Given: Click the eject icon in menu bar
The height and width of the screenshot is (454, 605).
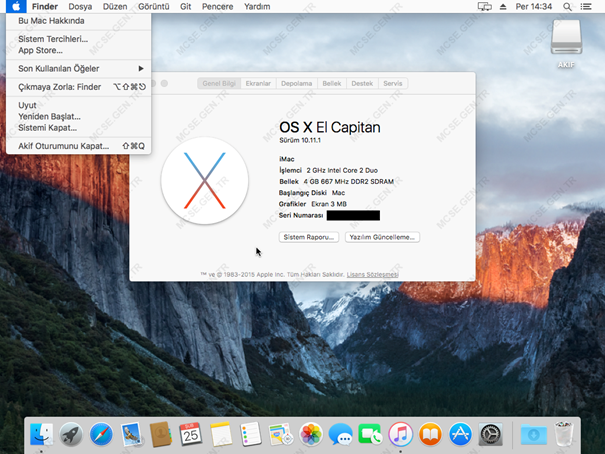Looking at the screenshot, I should pyautogui.click(x=503, y=7).
